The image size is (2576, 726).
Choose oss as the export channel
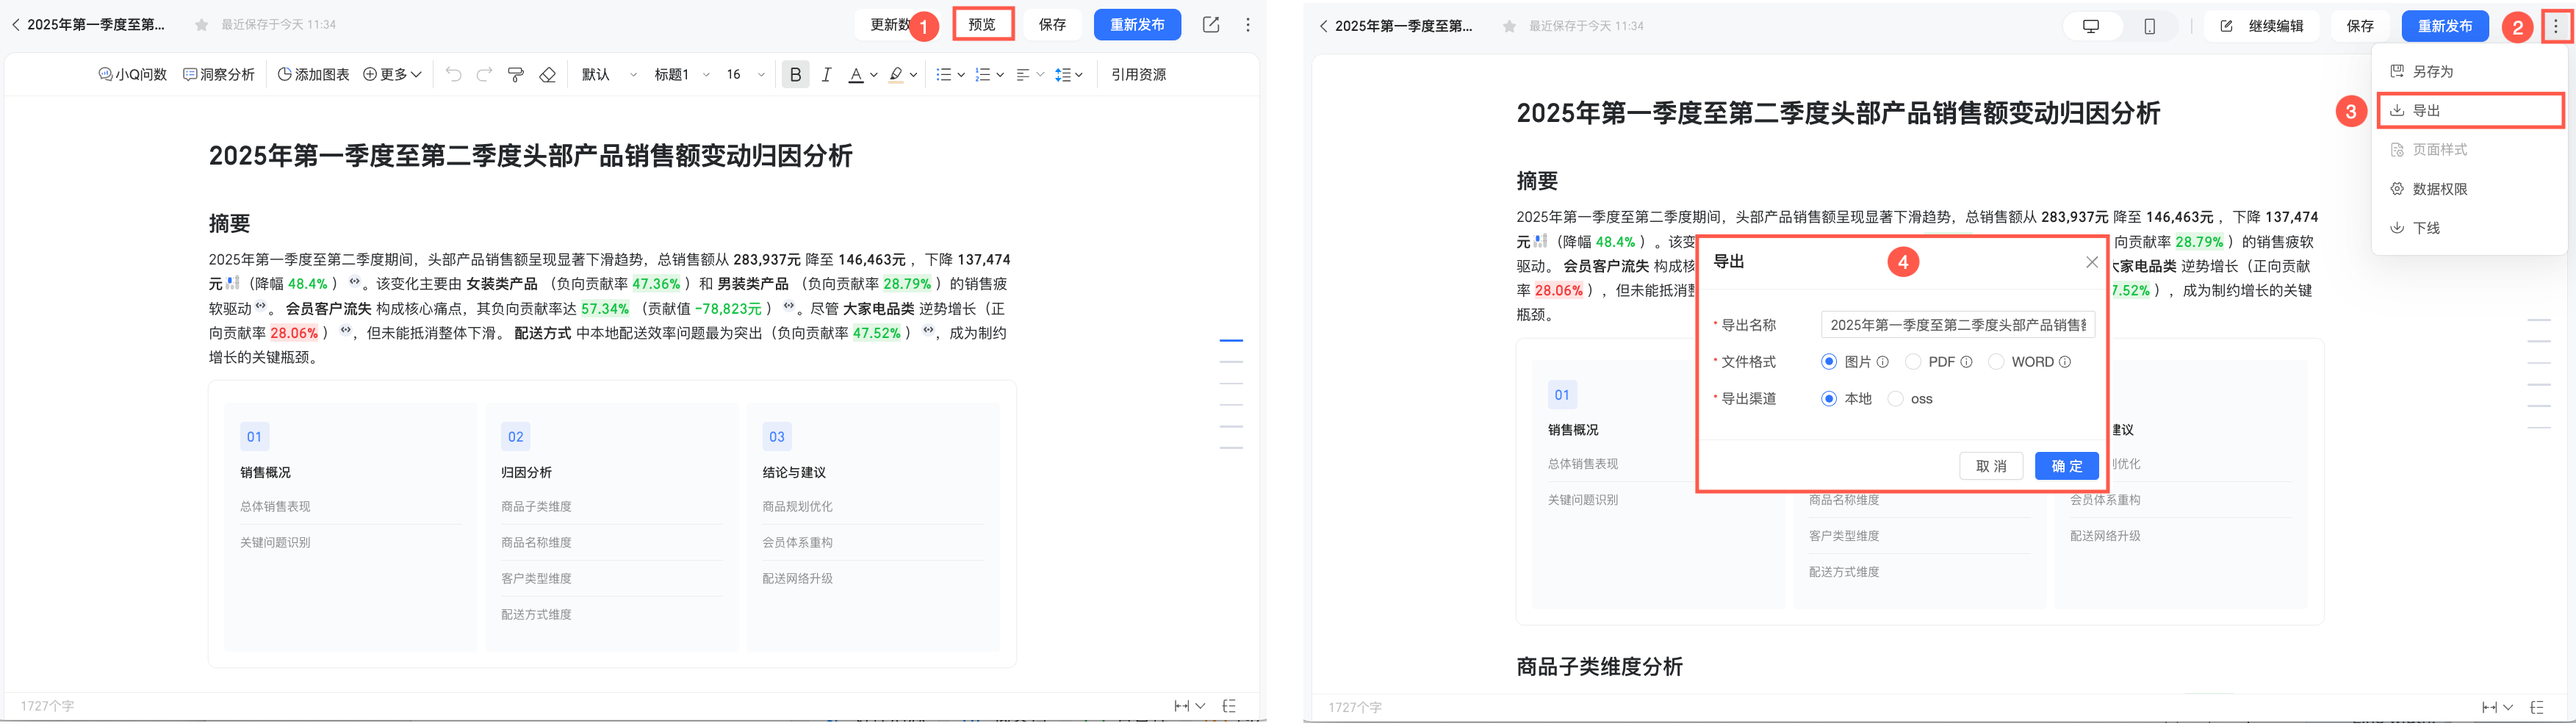click(1895, 399)
